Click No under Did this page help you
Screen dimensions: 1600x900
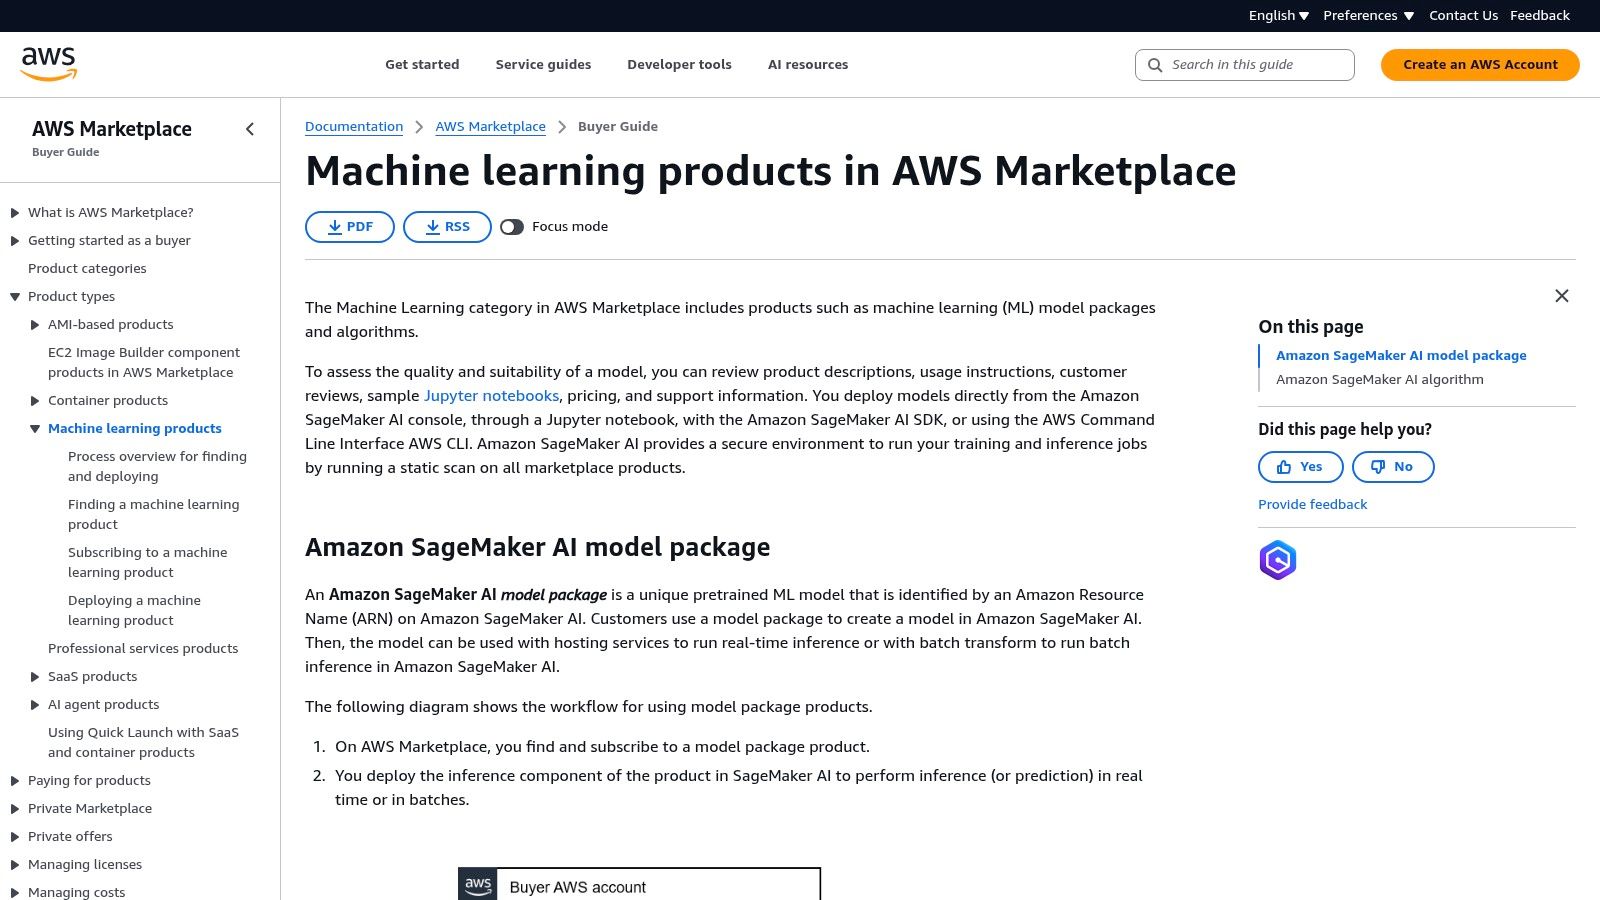point(1393,466)
